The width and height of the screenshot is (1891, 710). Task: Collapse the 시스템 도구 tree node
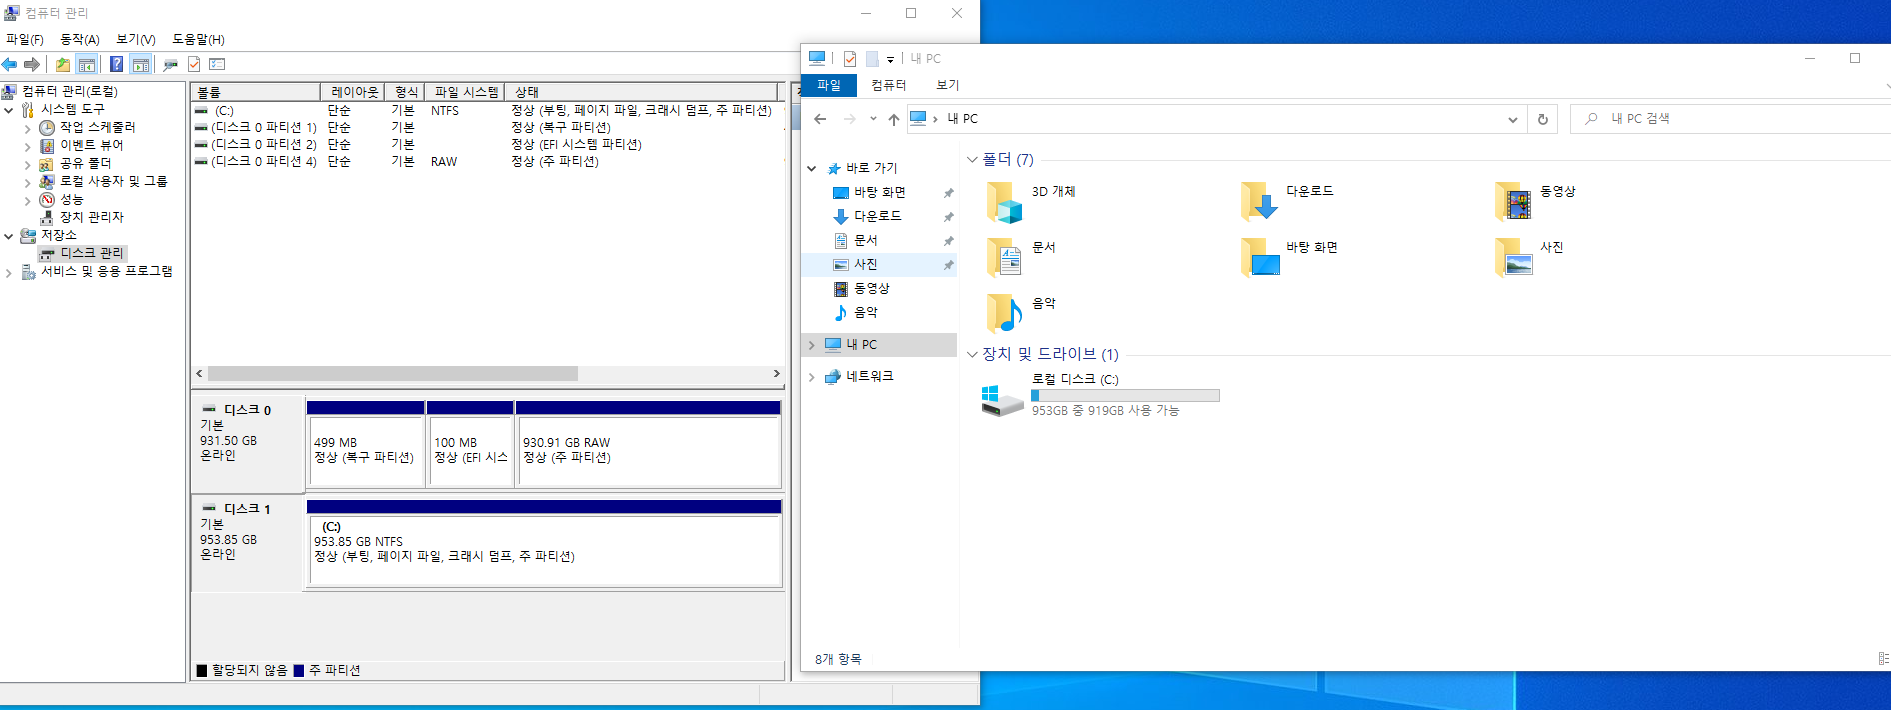(x=9, y=110)
